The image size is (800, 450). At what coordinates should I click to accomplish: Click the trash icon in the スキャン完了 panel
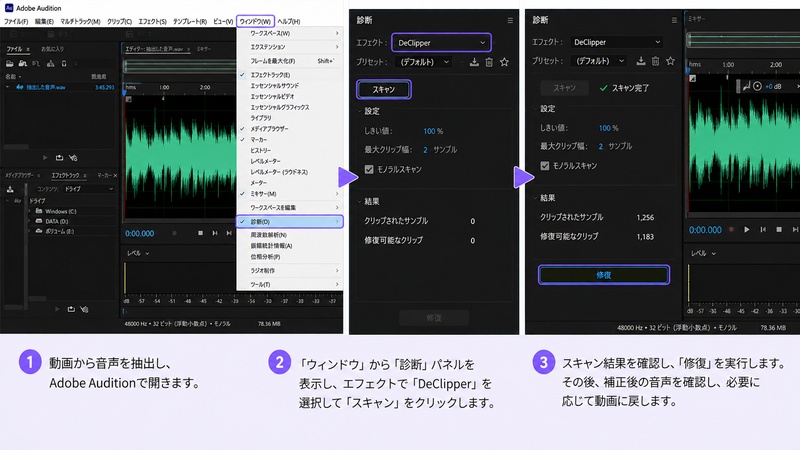[x=656, y=61]
